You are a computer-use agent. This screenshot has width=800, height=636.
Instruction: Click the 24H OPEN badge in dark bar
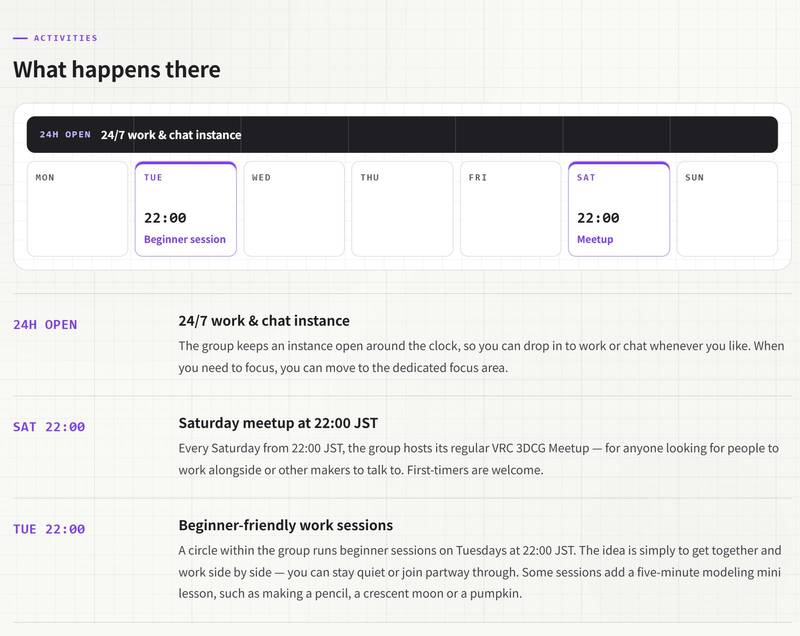65,135
